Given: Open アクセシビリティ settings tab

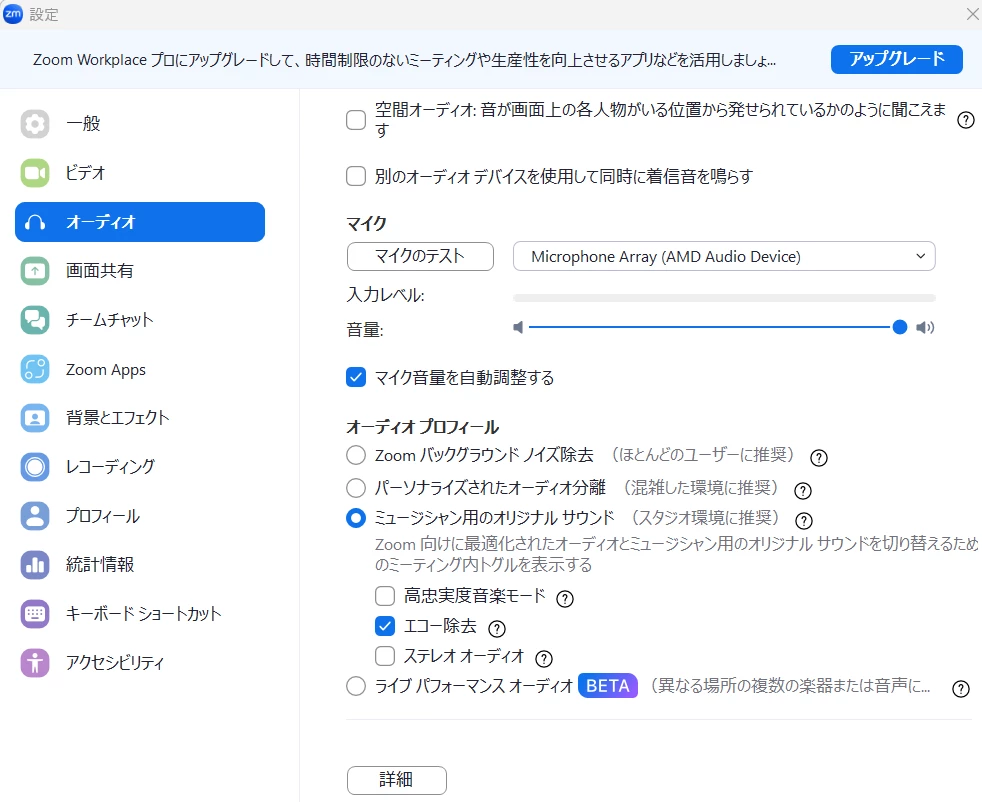Looking at the screenshot, I should (x=140, y=662).
